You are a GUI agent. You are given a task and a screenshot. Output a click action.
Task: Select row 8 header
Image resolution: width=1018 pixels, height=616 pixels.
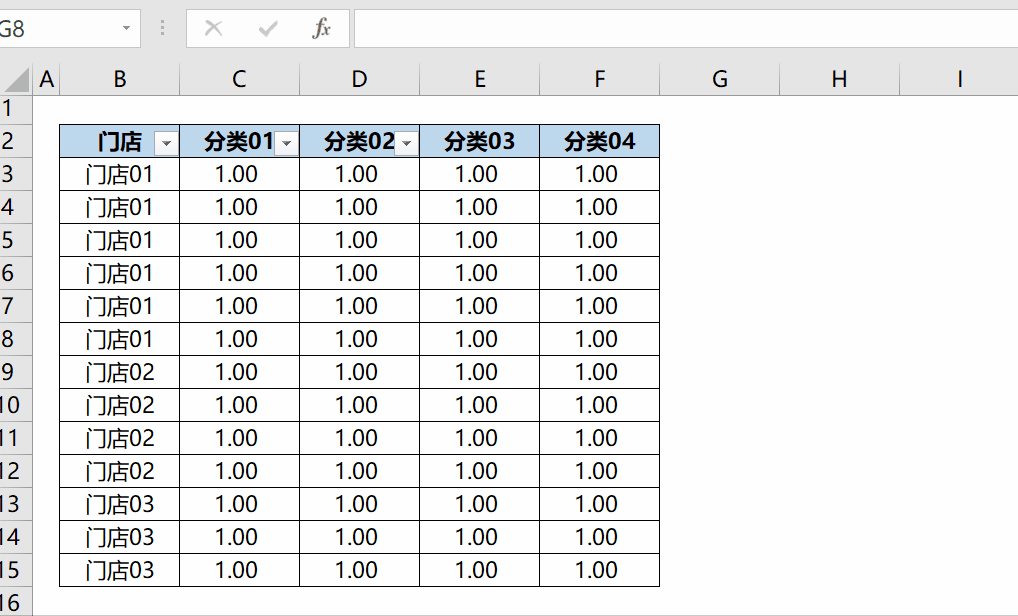click(x=16, y=339)
